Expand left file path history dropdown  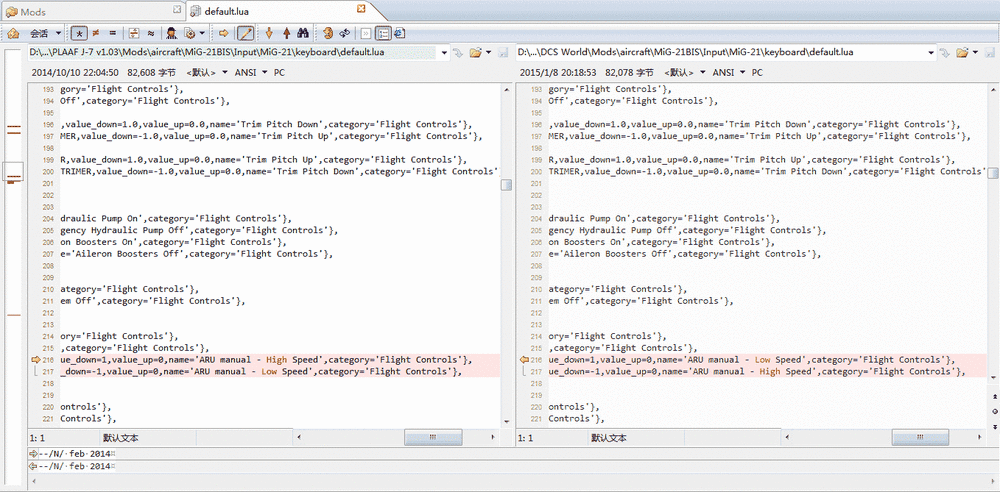point(445,52)
